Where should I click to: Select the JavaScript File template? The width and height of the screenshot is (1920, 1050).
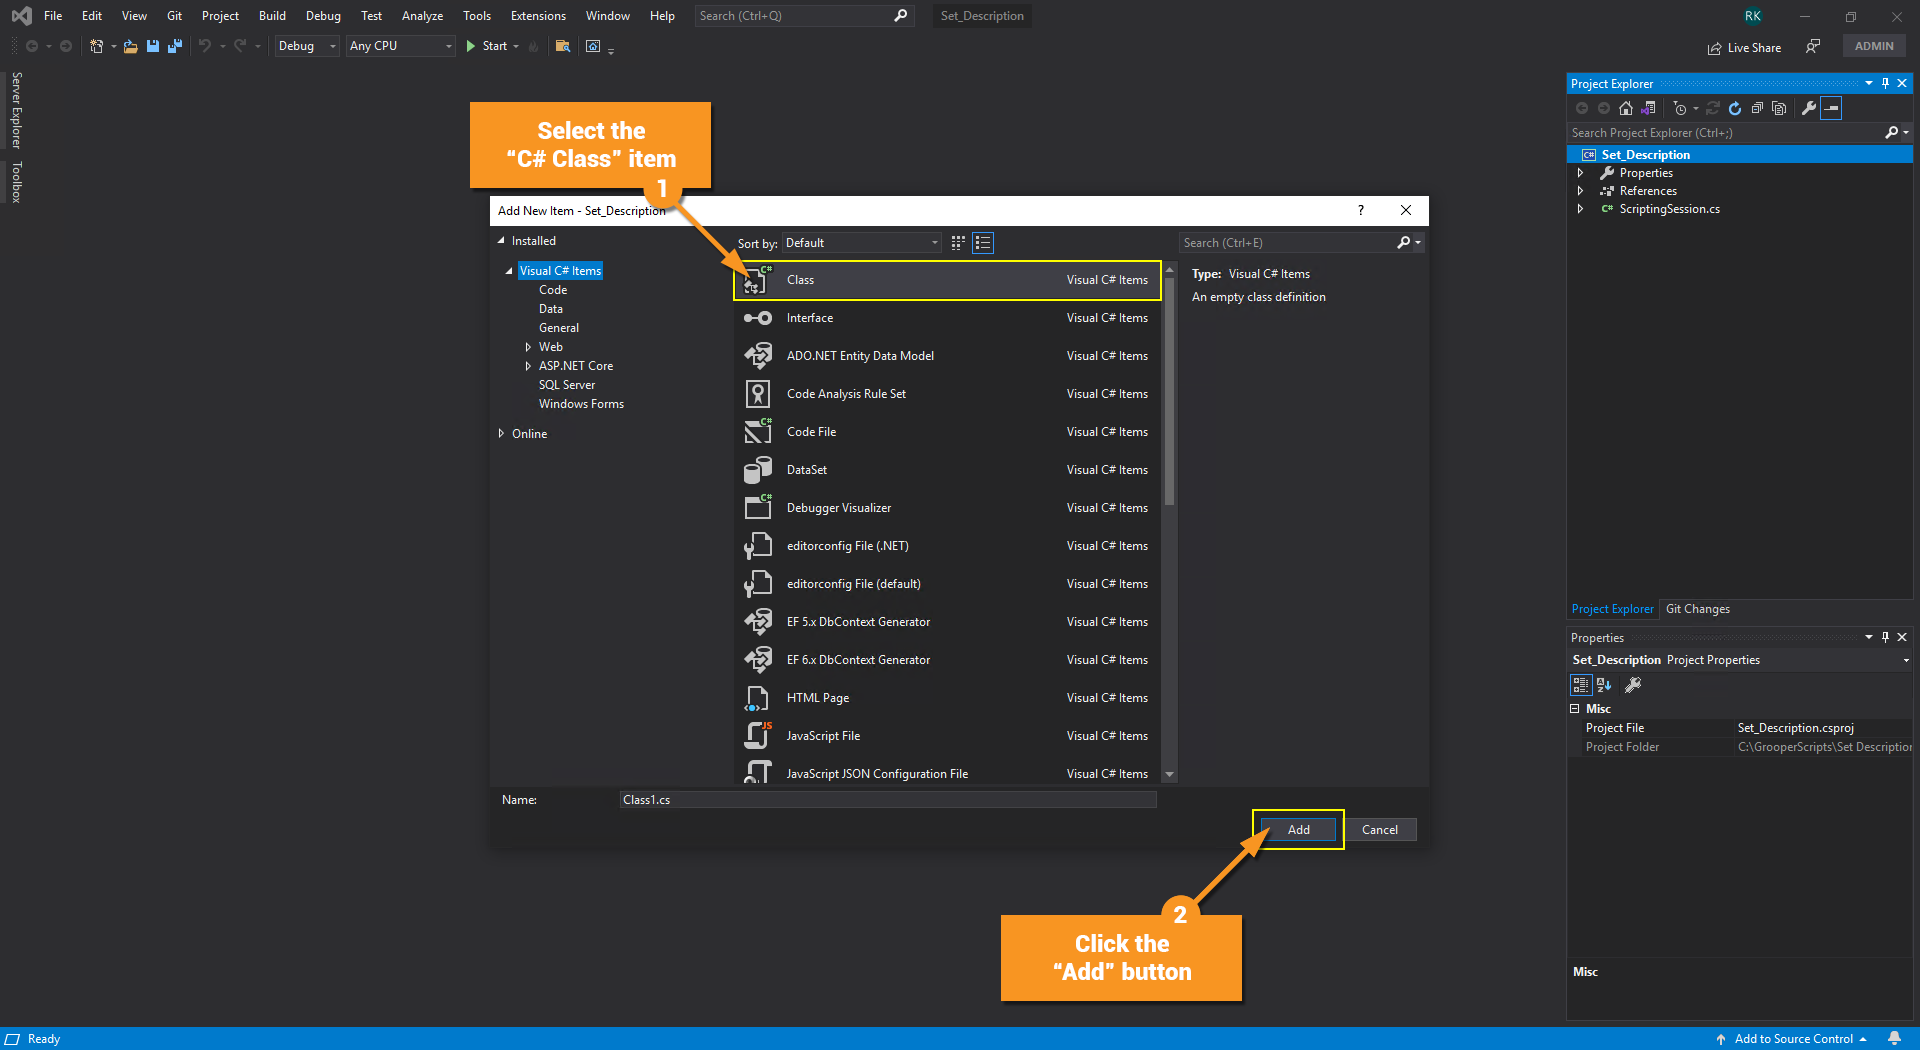[x=948, y=736]
